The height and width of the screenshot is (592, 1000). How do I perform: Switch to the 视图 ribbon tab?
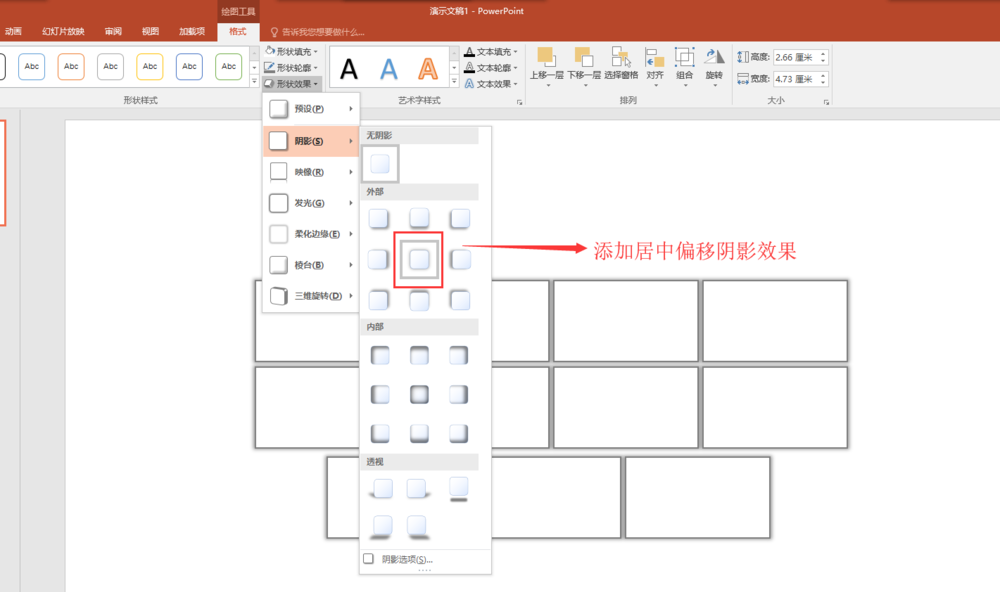(x=151, y=31)
